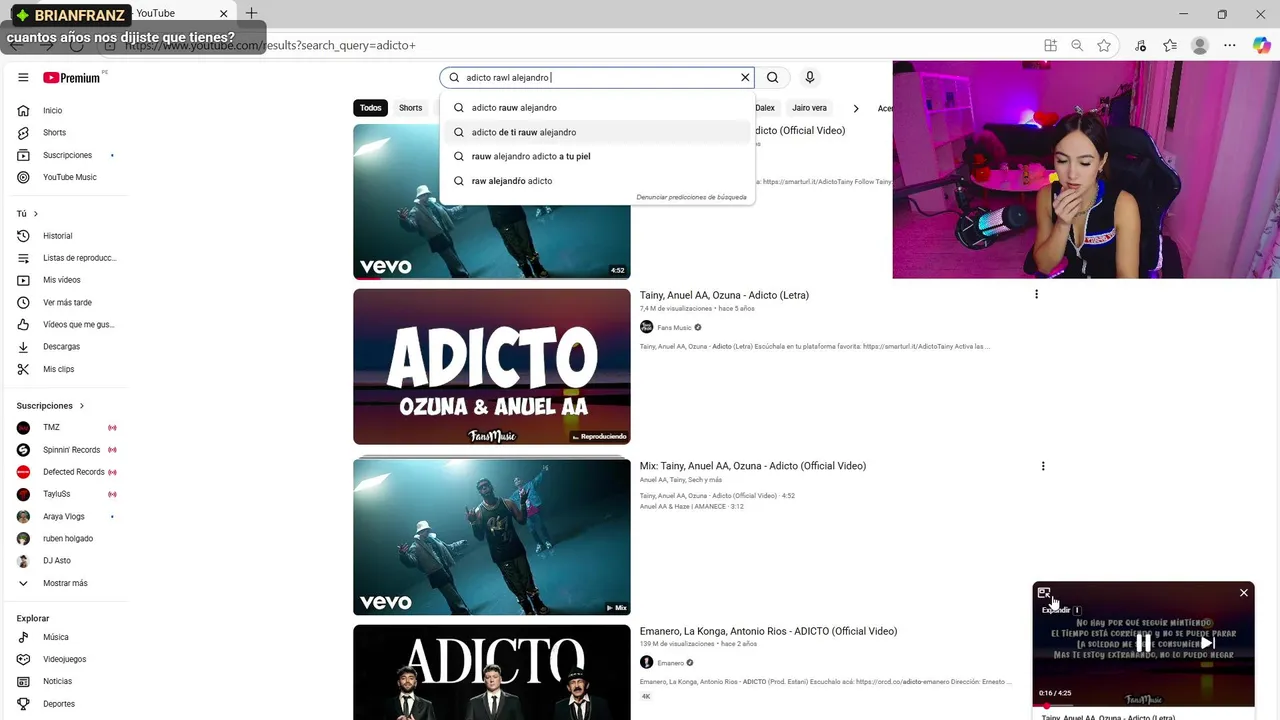
Task: Open Vídeos que me gustan
Action: [64, 324]
